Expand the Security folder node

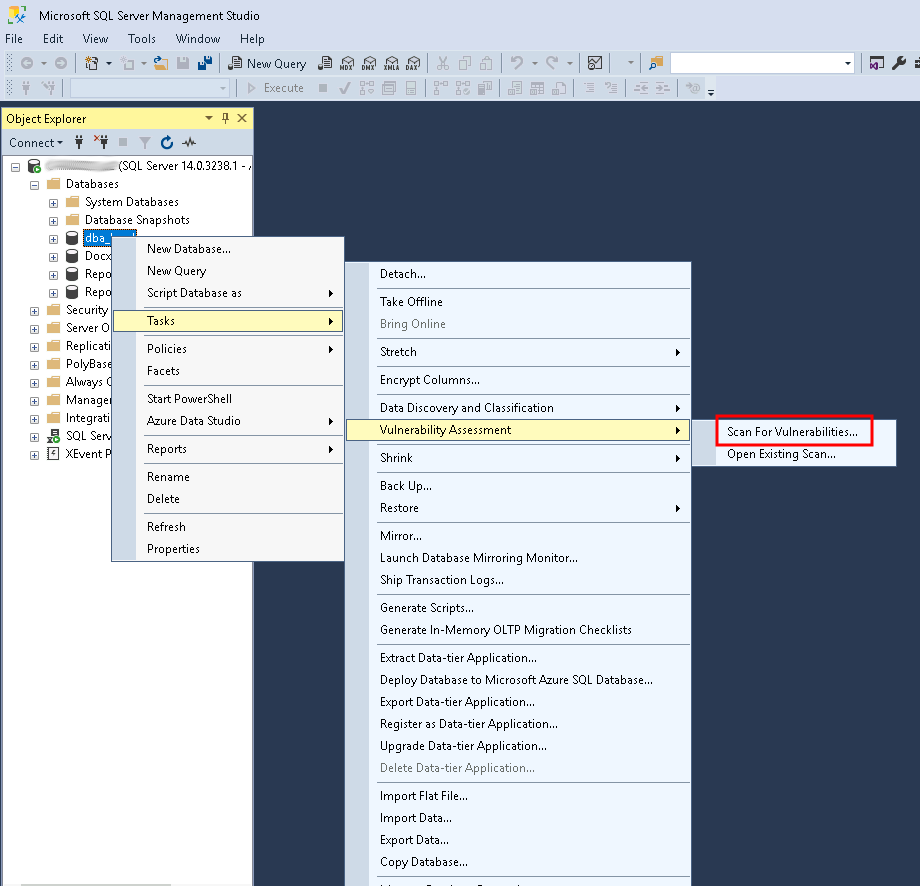pyautogui.click(x=35, y=311)
